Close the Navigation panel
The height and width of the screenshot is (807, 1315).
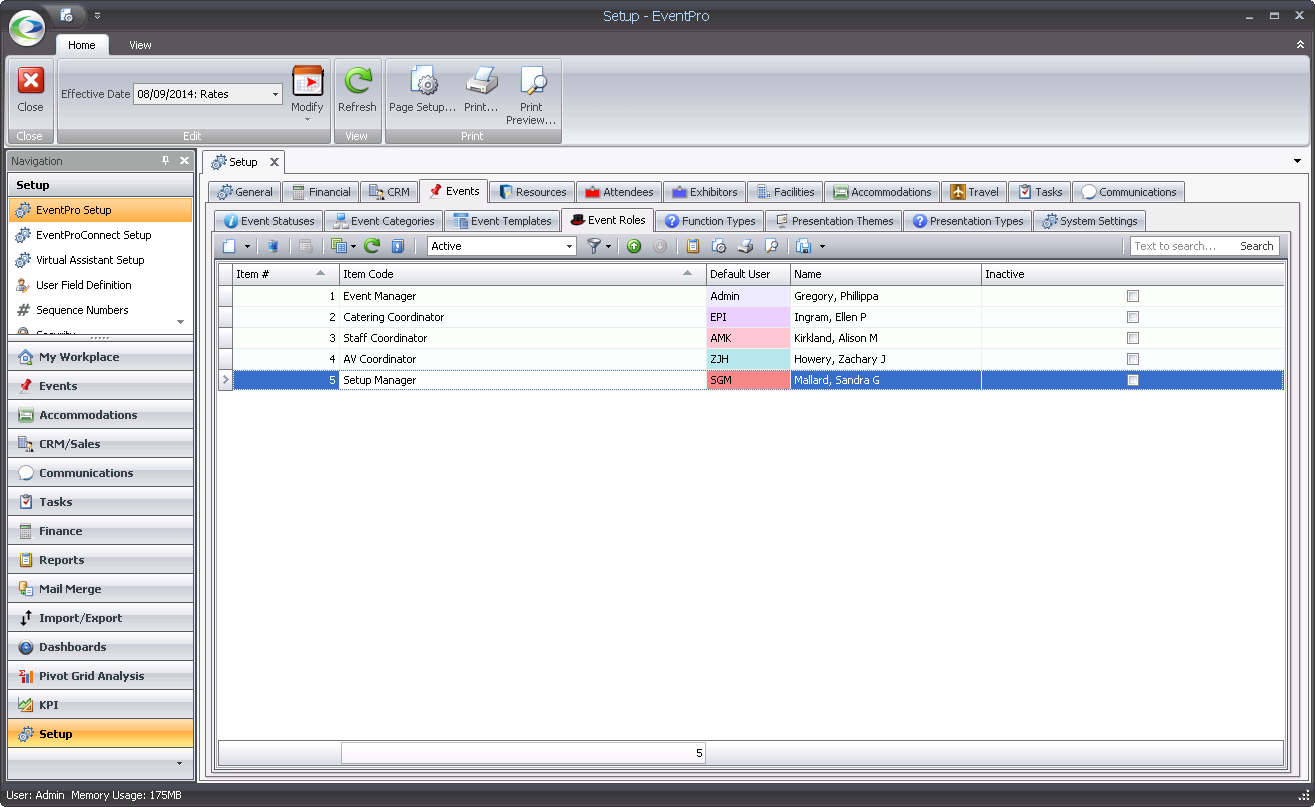click(184, 161)
